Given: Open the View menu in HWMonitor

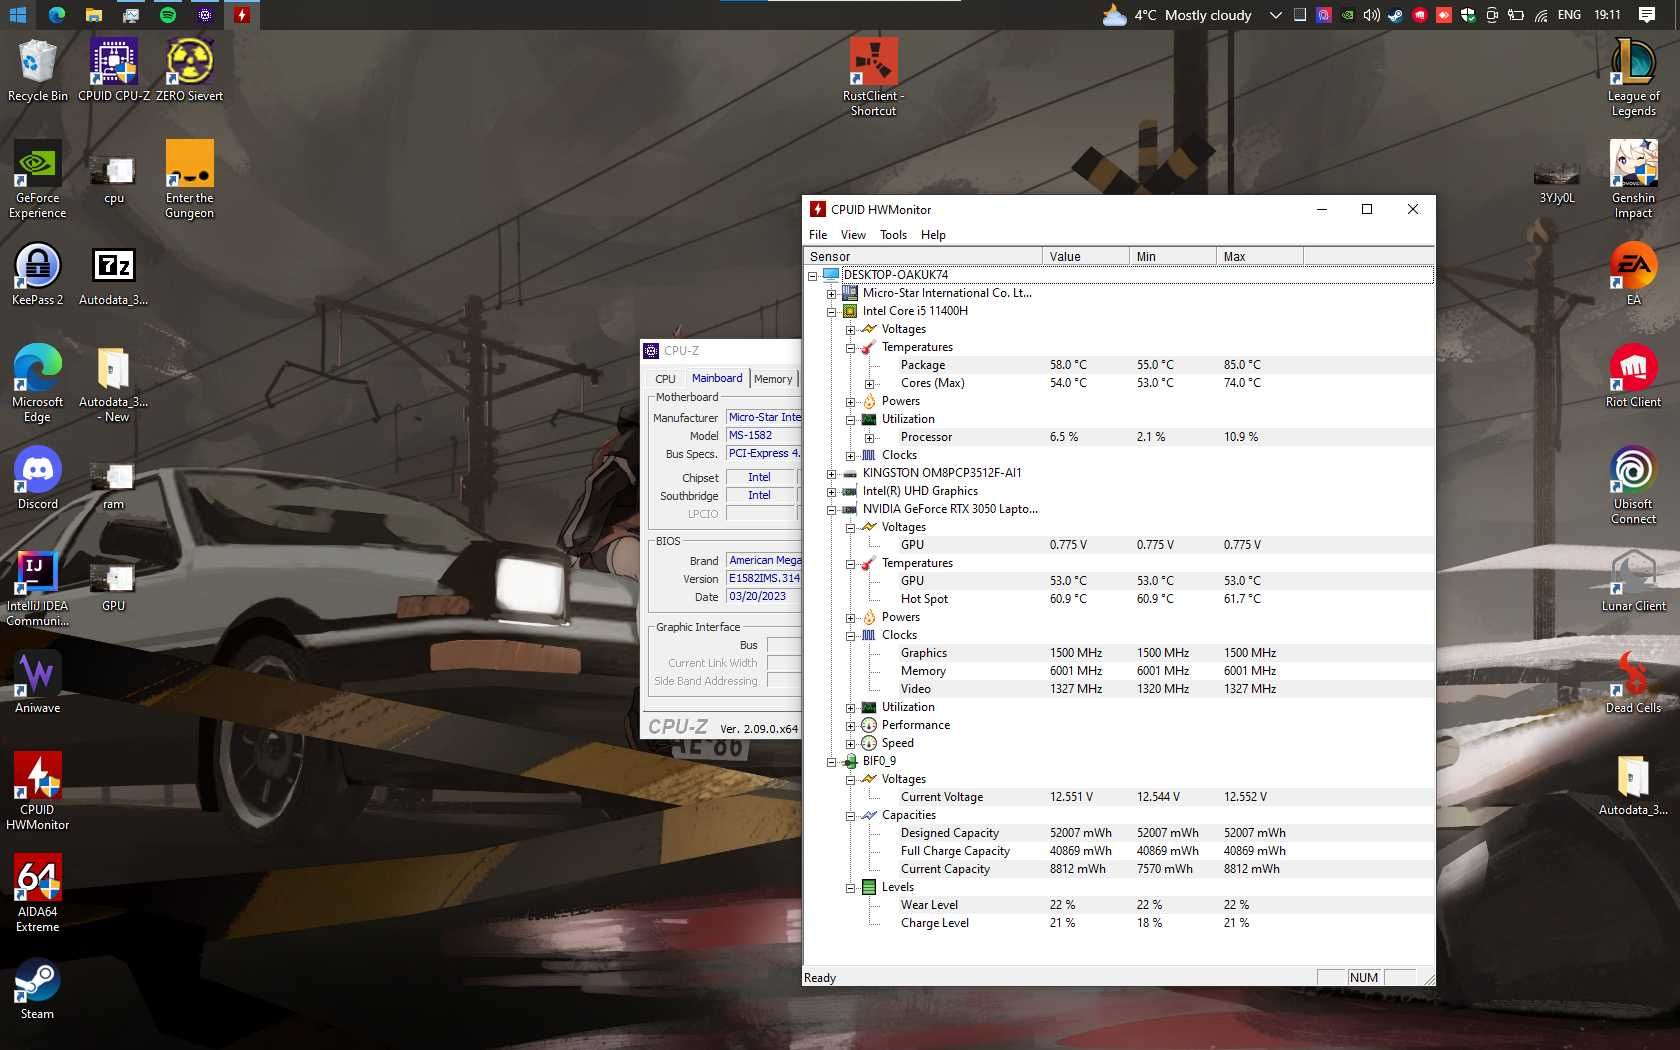Looking at the screenshot, I should pyautogui.click(x=853, y=235).
